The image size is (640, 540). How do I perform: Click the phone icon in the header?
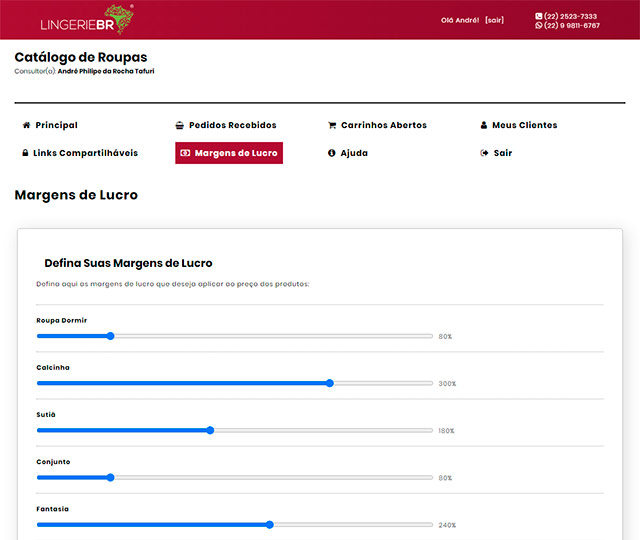click(x=539, y=16)
